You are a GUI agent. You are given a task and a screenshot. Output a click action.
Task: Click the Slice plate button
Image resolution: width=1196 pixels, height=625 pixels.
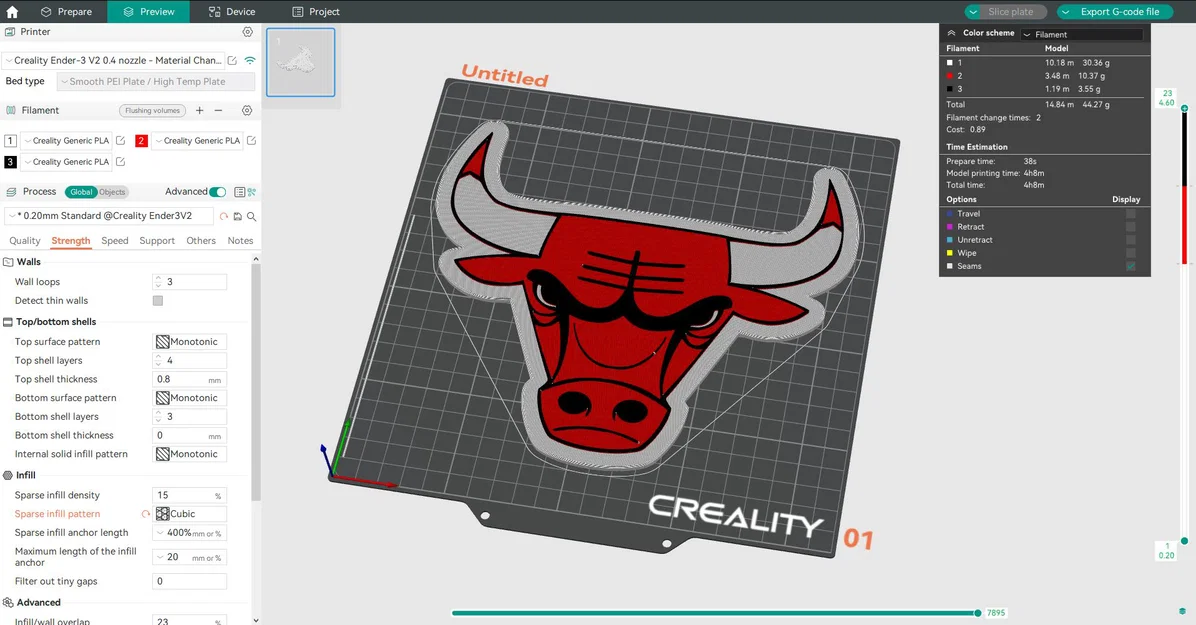point(1005,11)
